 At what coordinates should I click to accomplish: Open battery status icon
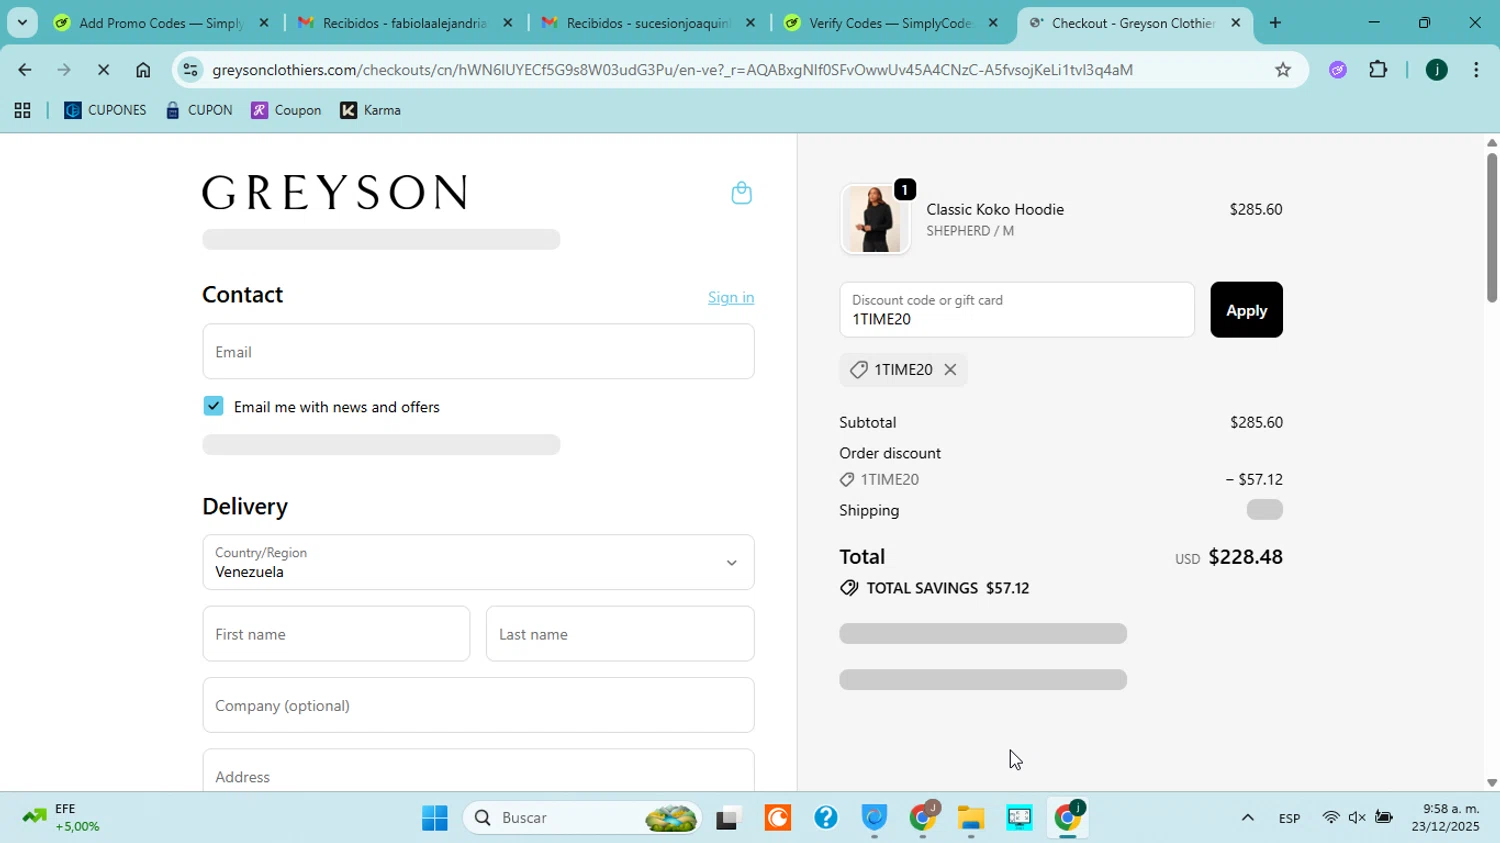click(x=1384, y=818)
